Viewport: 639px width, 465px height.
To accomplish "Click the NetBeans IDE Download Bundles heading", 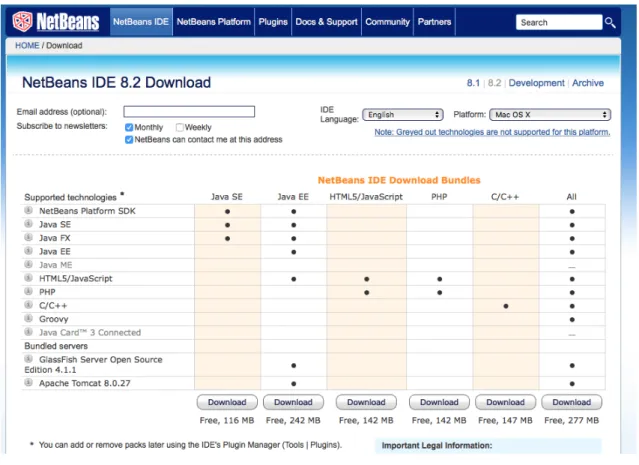I will [399, 180].
